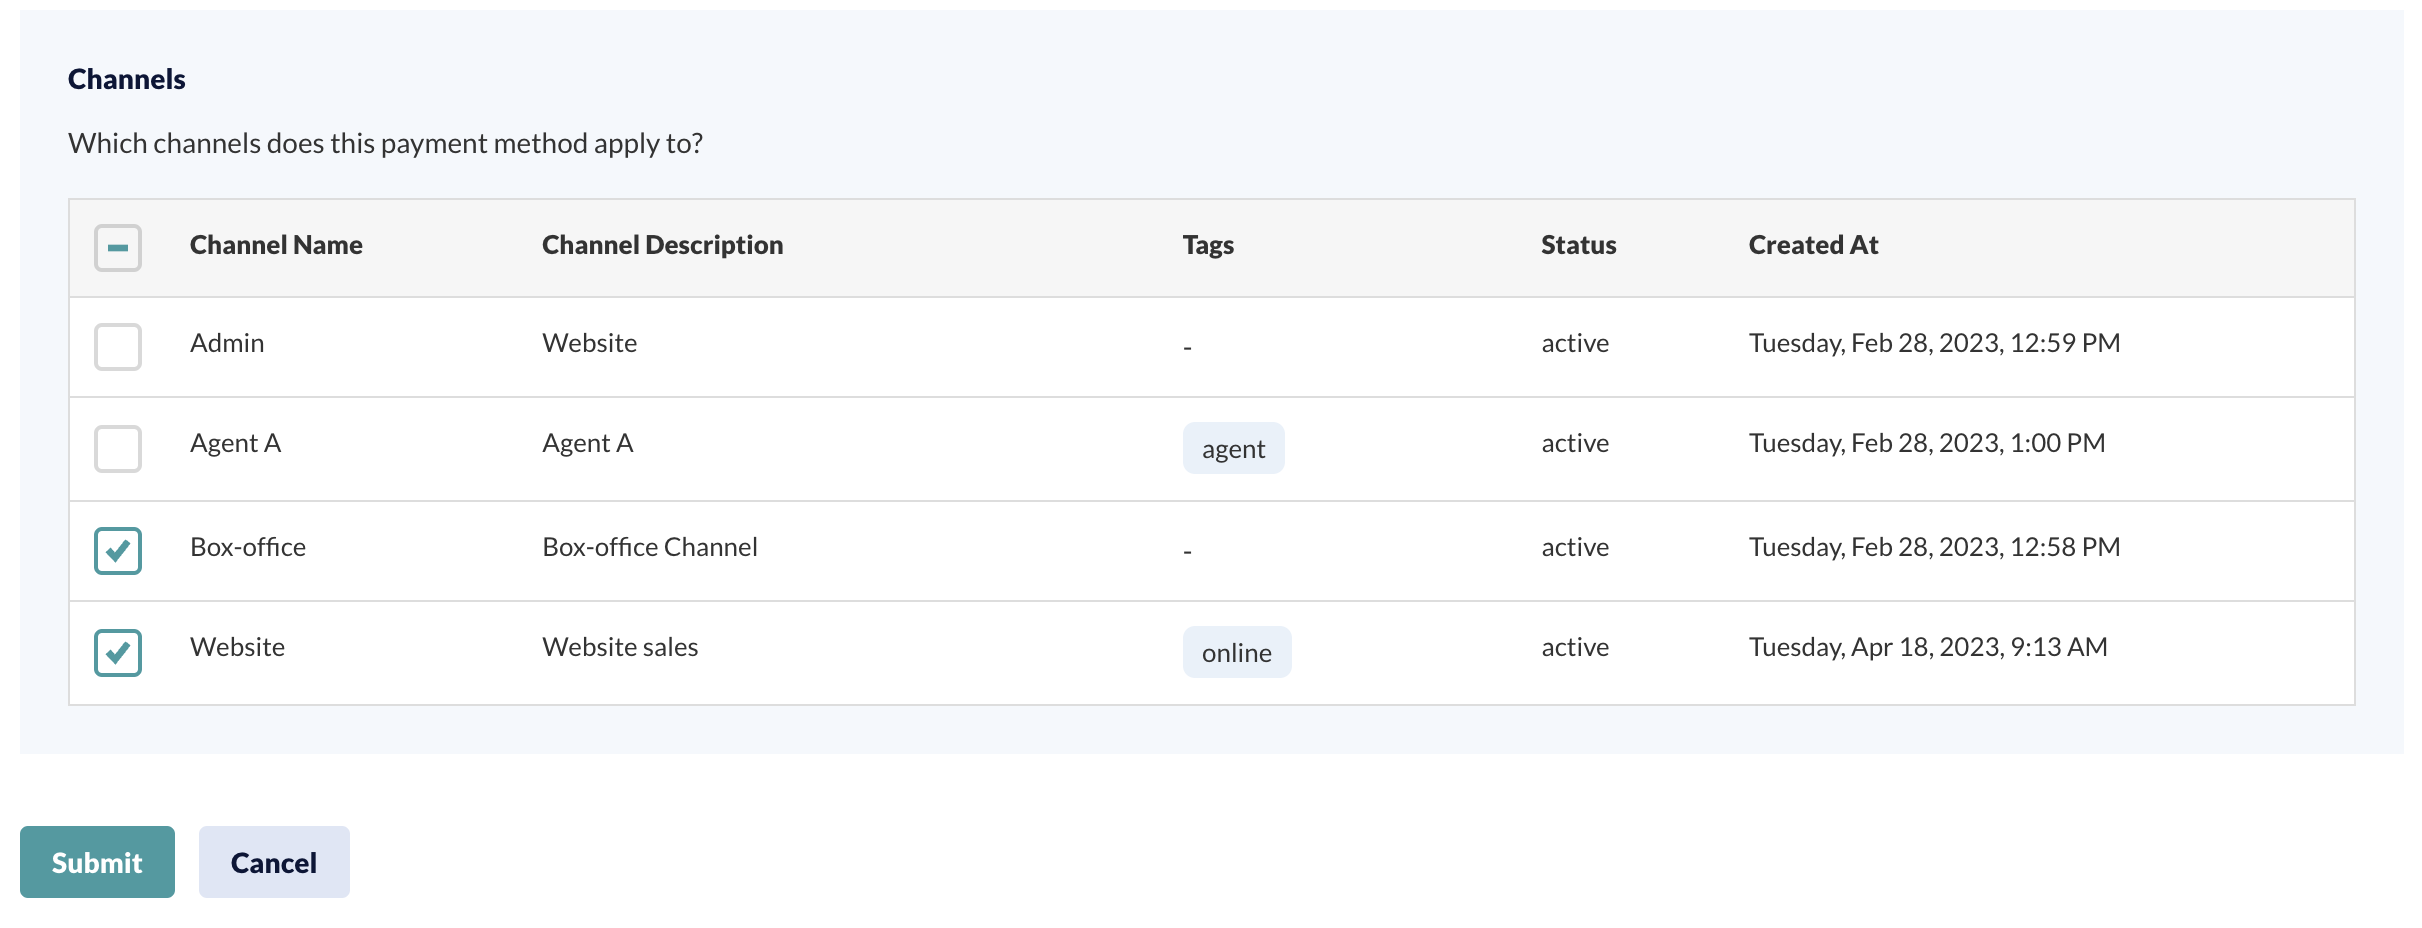Click the Created At column header

1813,245
